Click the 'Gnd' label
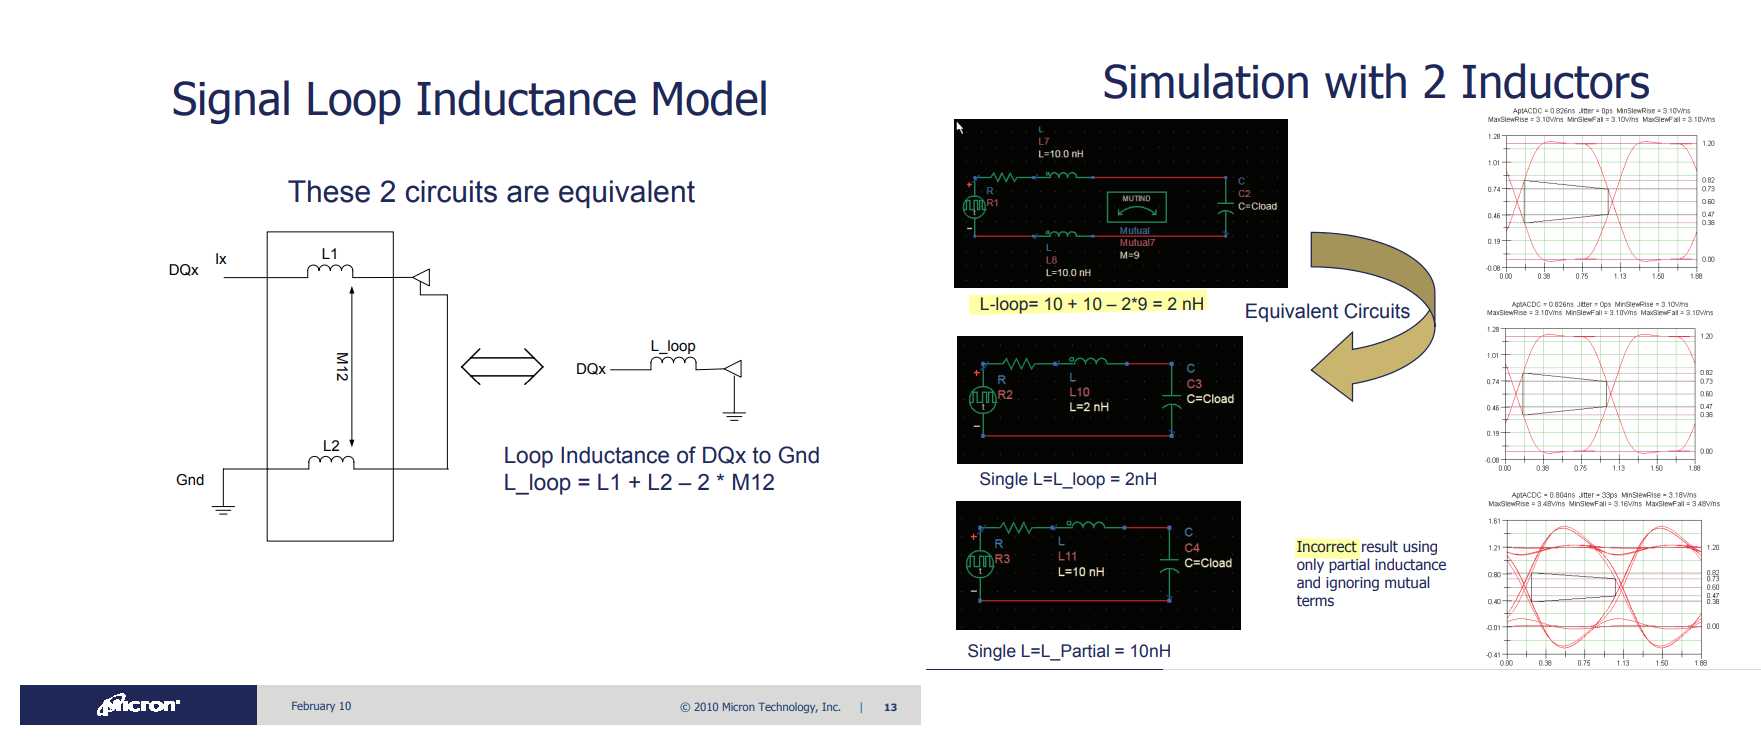Viewport: 1761px width, 741px height. (190, 480)
